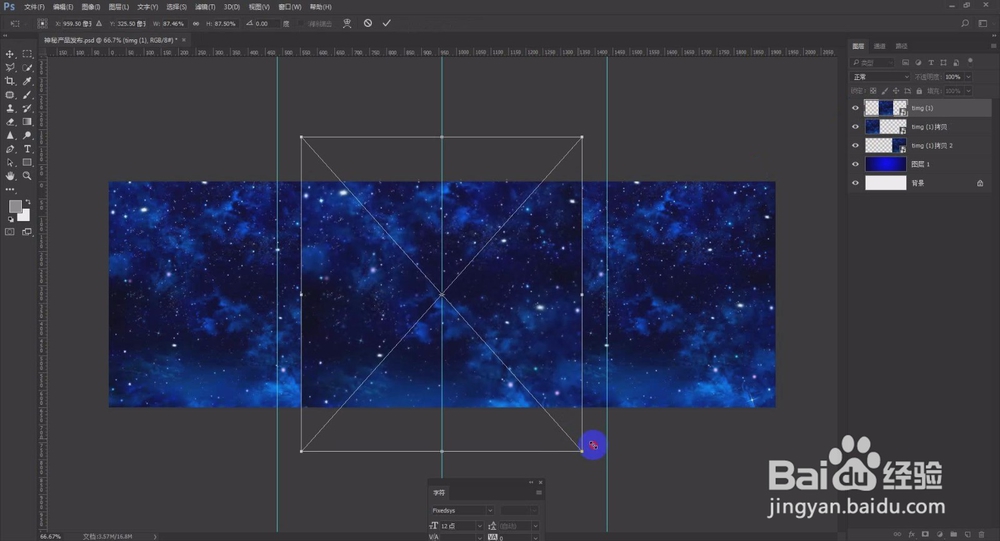The height and width of the screenshot is (541, 1000).
Task: Hide the timg (1) 拷贝 layer
Action: 855,126
